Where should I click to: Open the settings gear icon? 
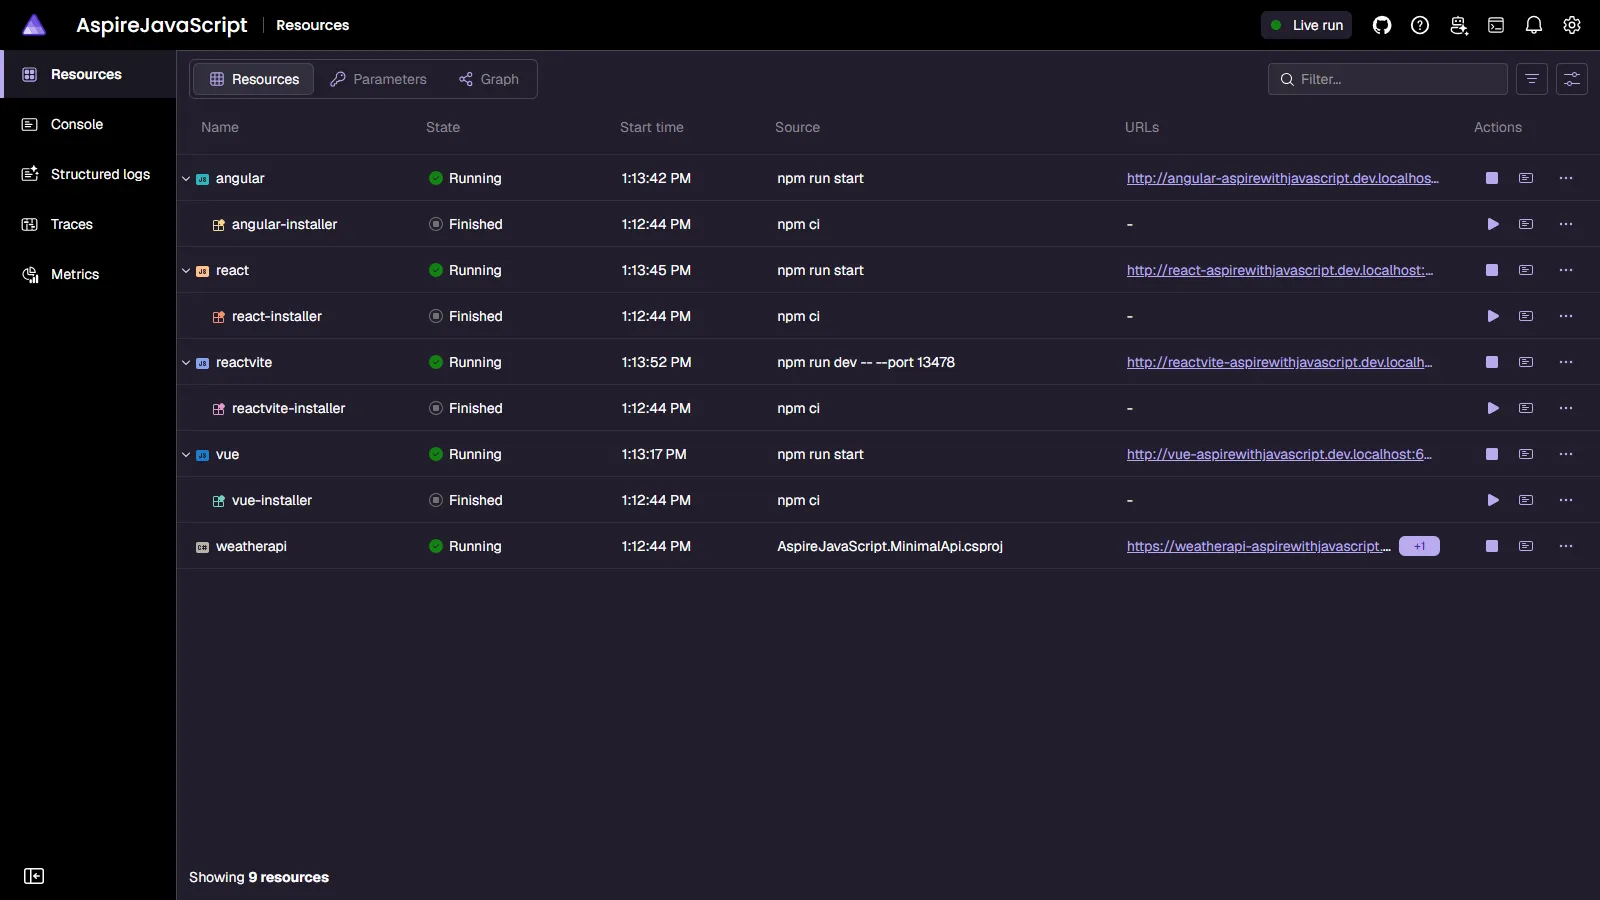[x=1572, y=25]
